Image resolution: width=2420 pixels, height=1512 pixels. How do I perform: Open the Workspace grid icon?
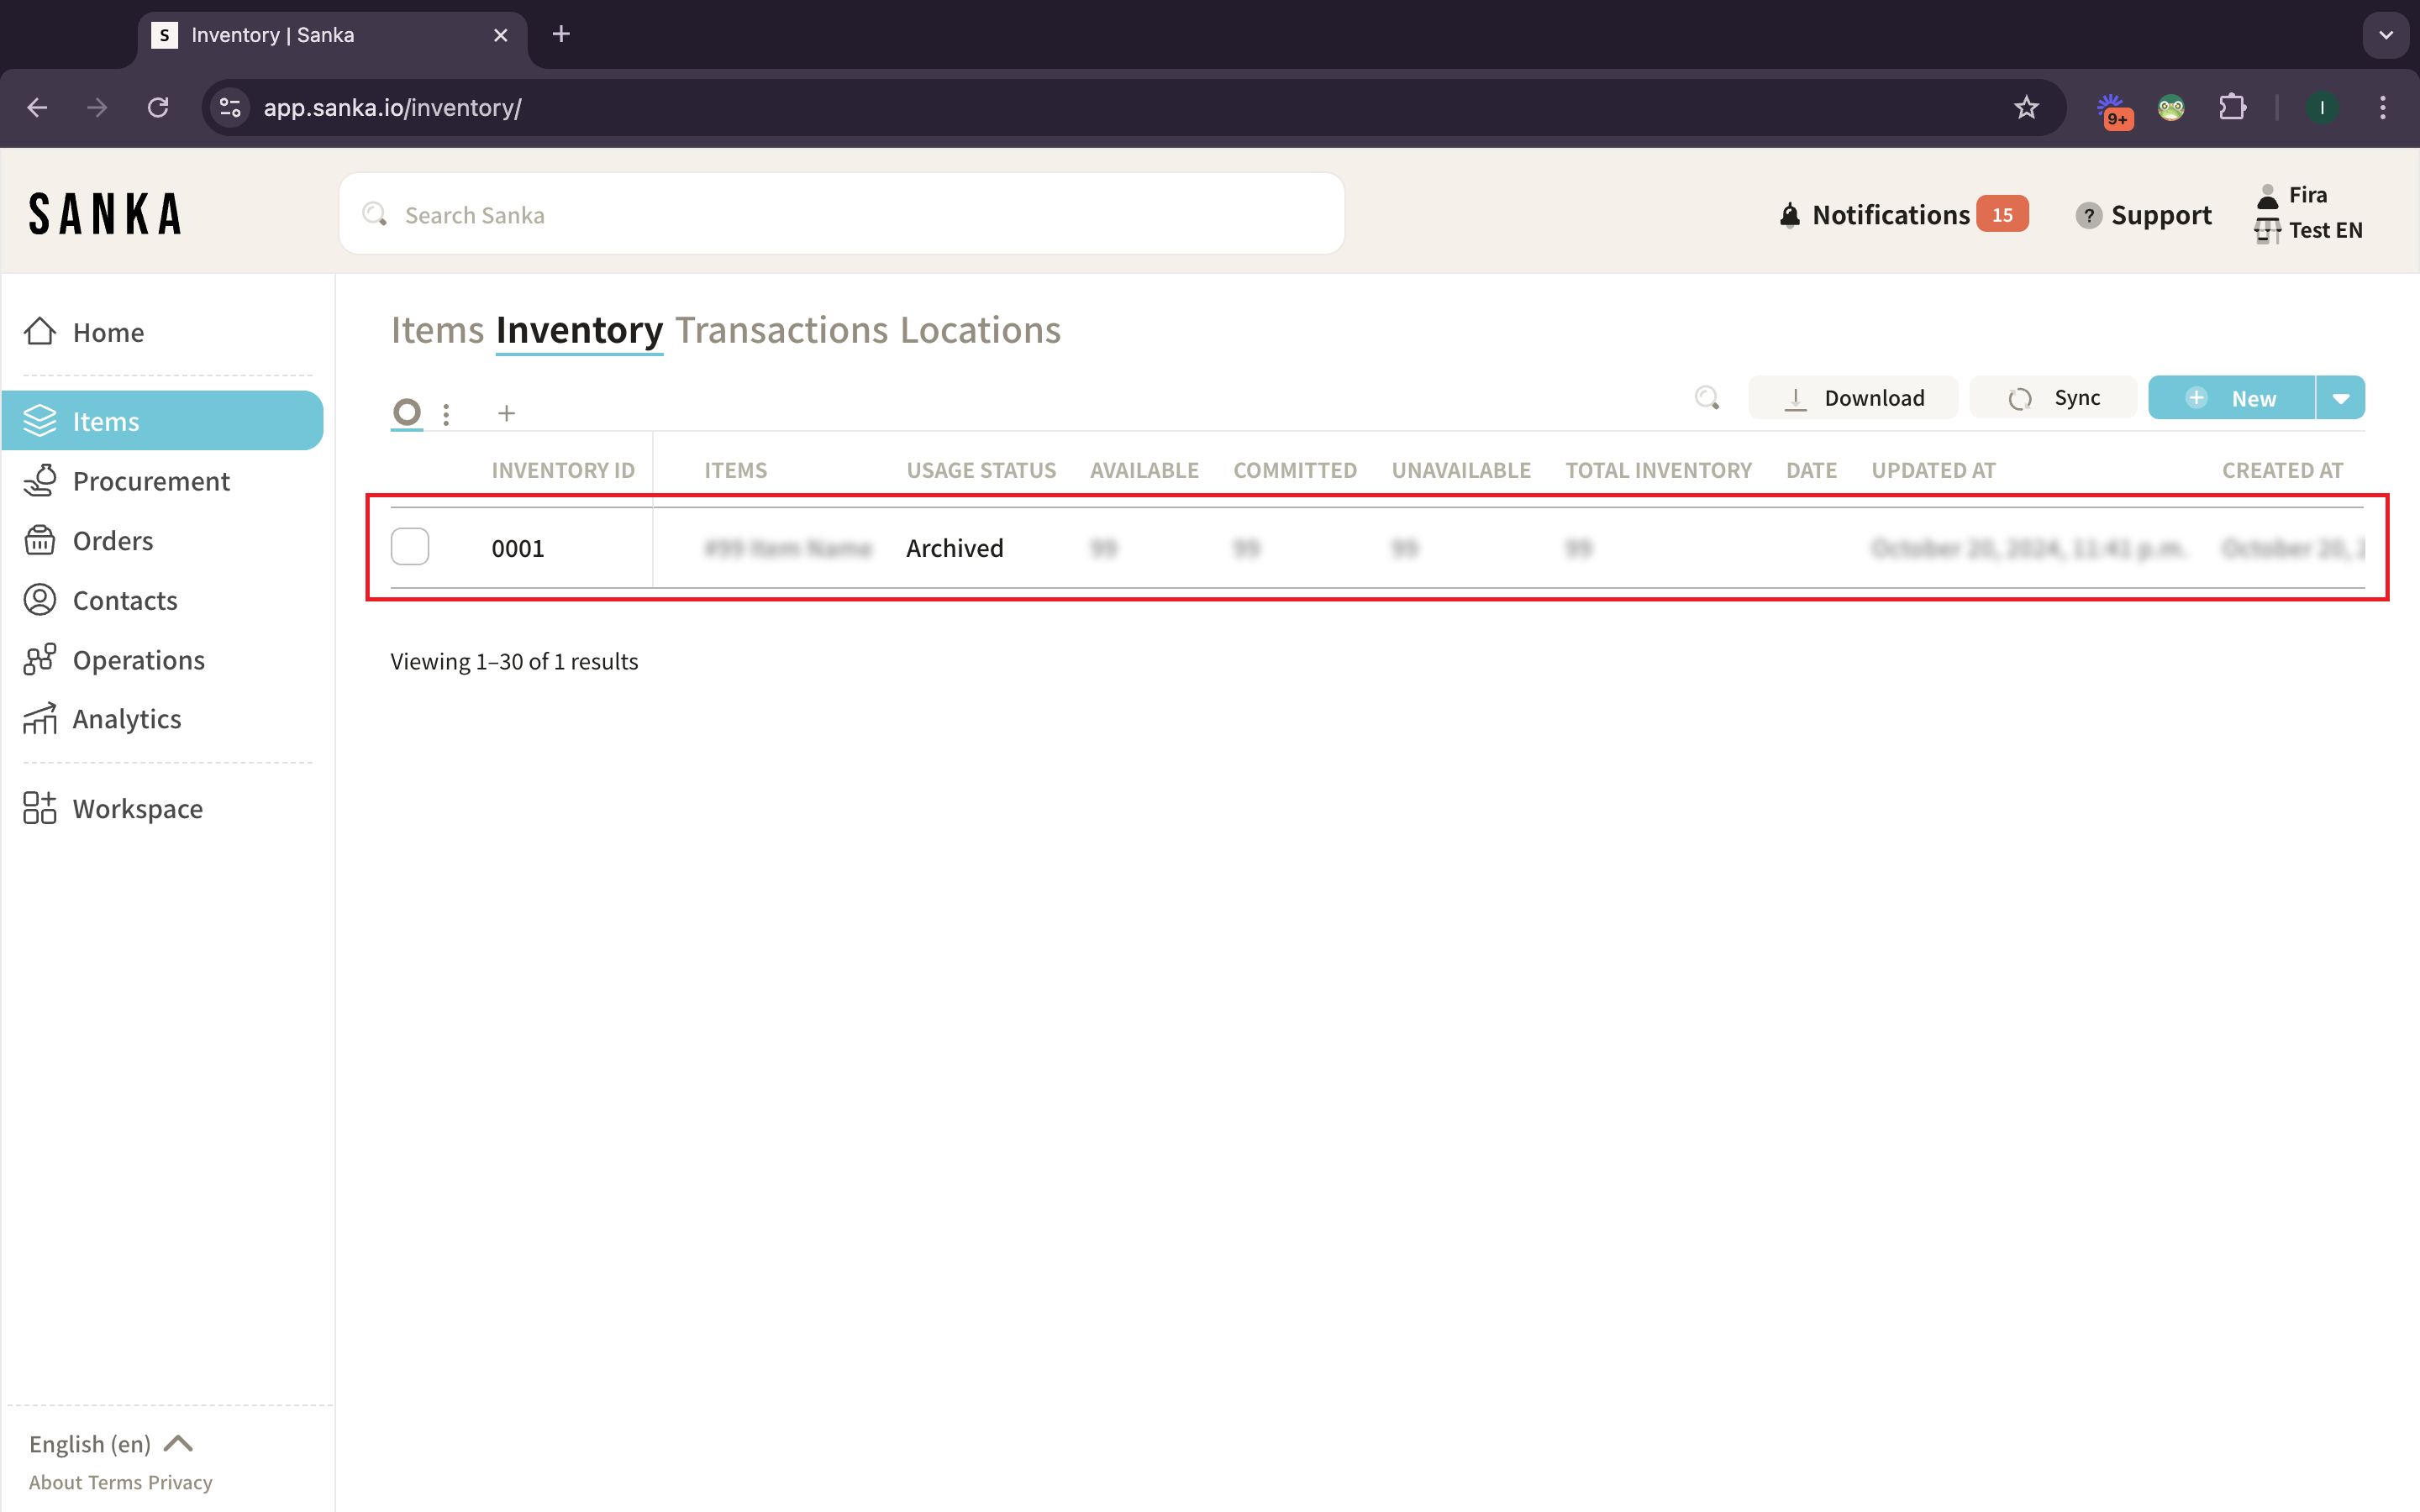pyautogui.click(x=40, y=808)
